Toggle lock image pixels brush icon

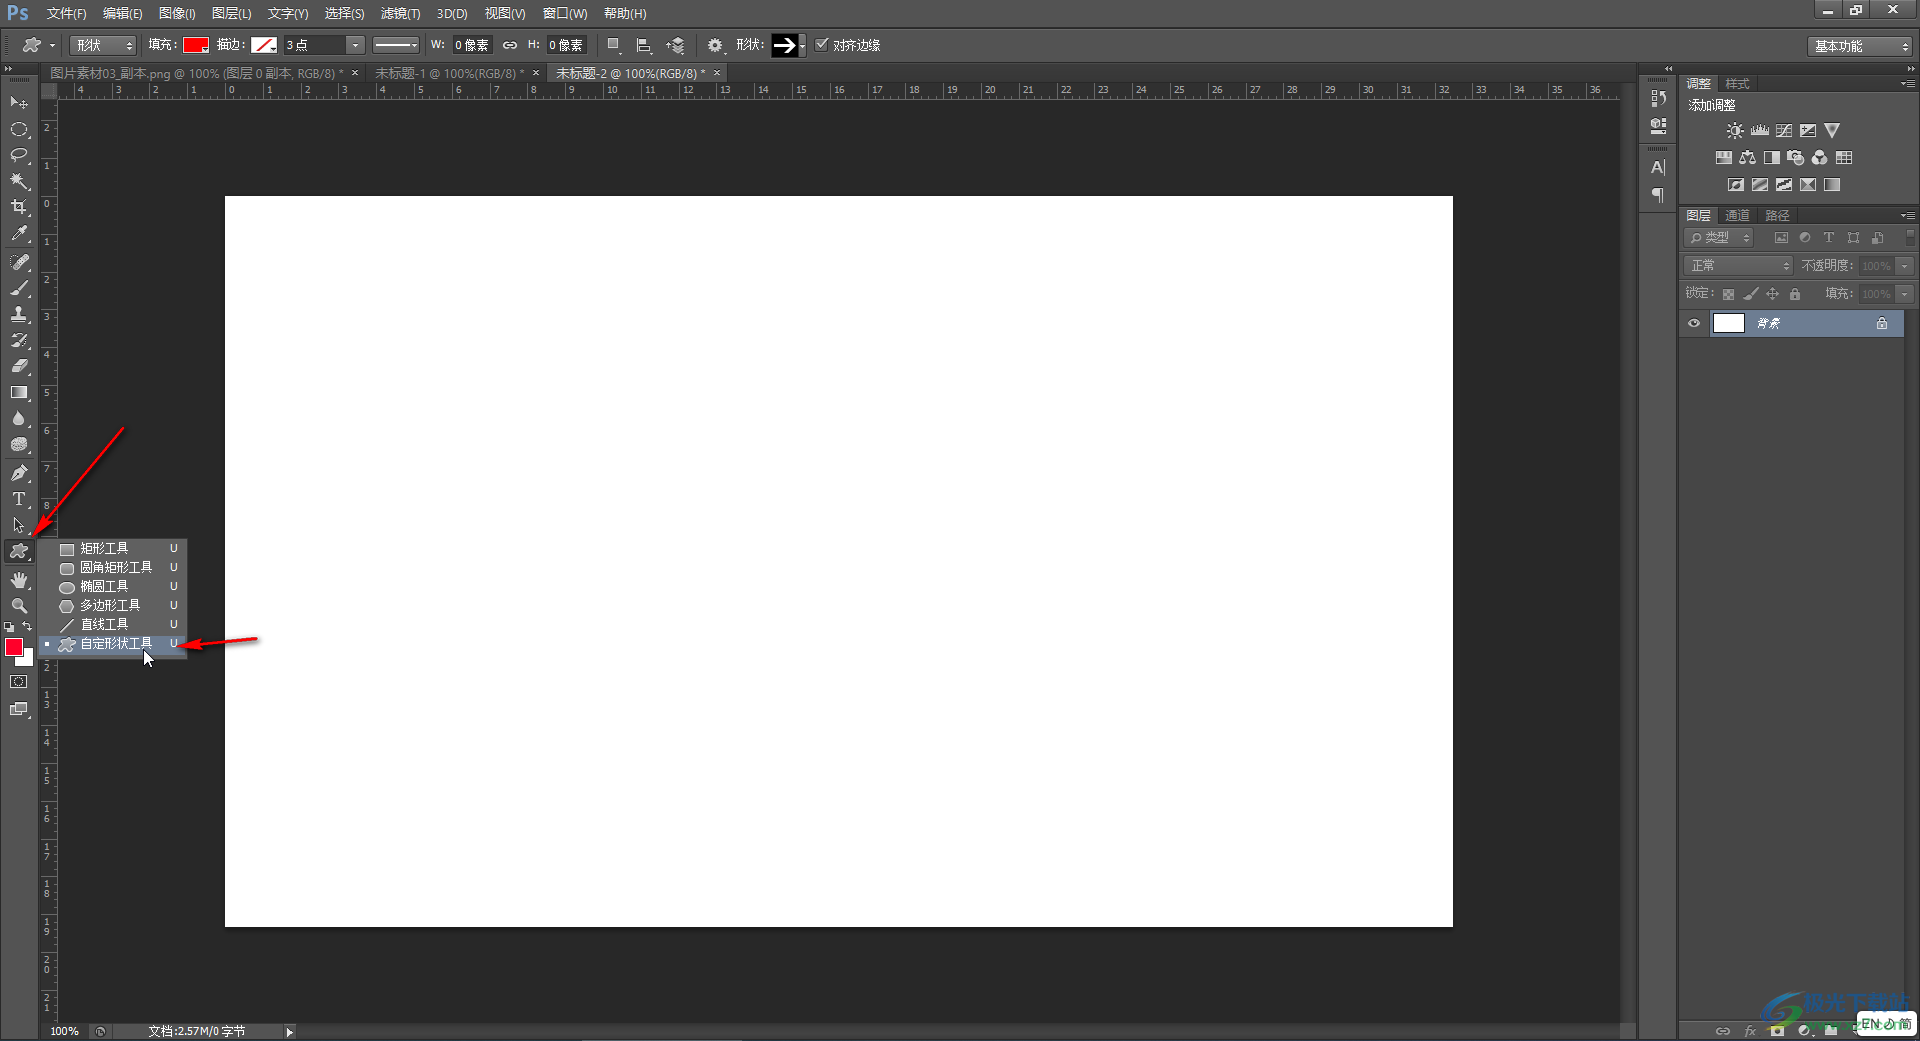click(1750, 294)
